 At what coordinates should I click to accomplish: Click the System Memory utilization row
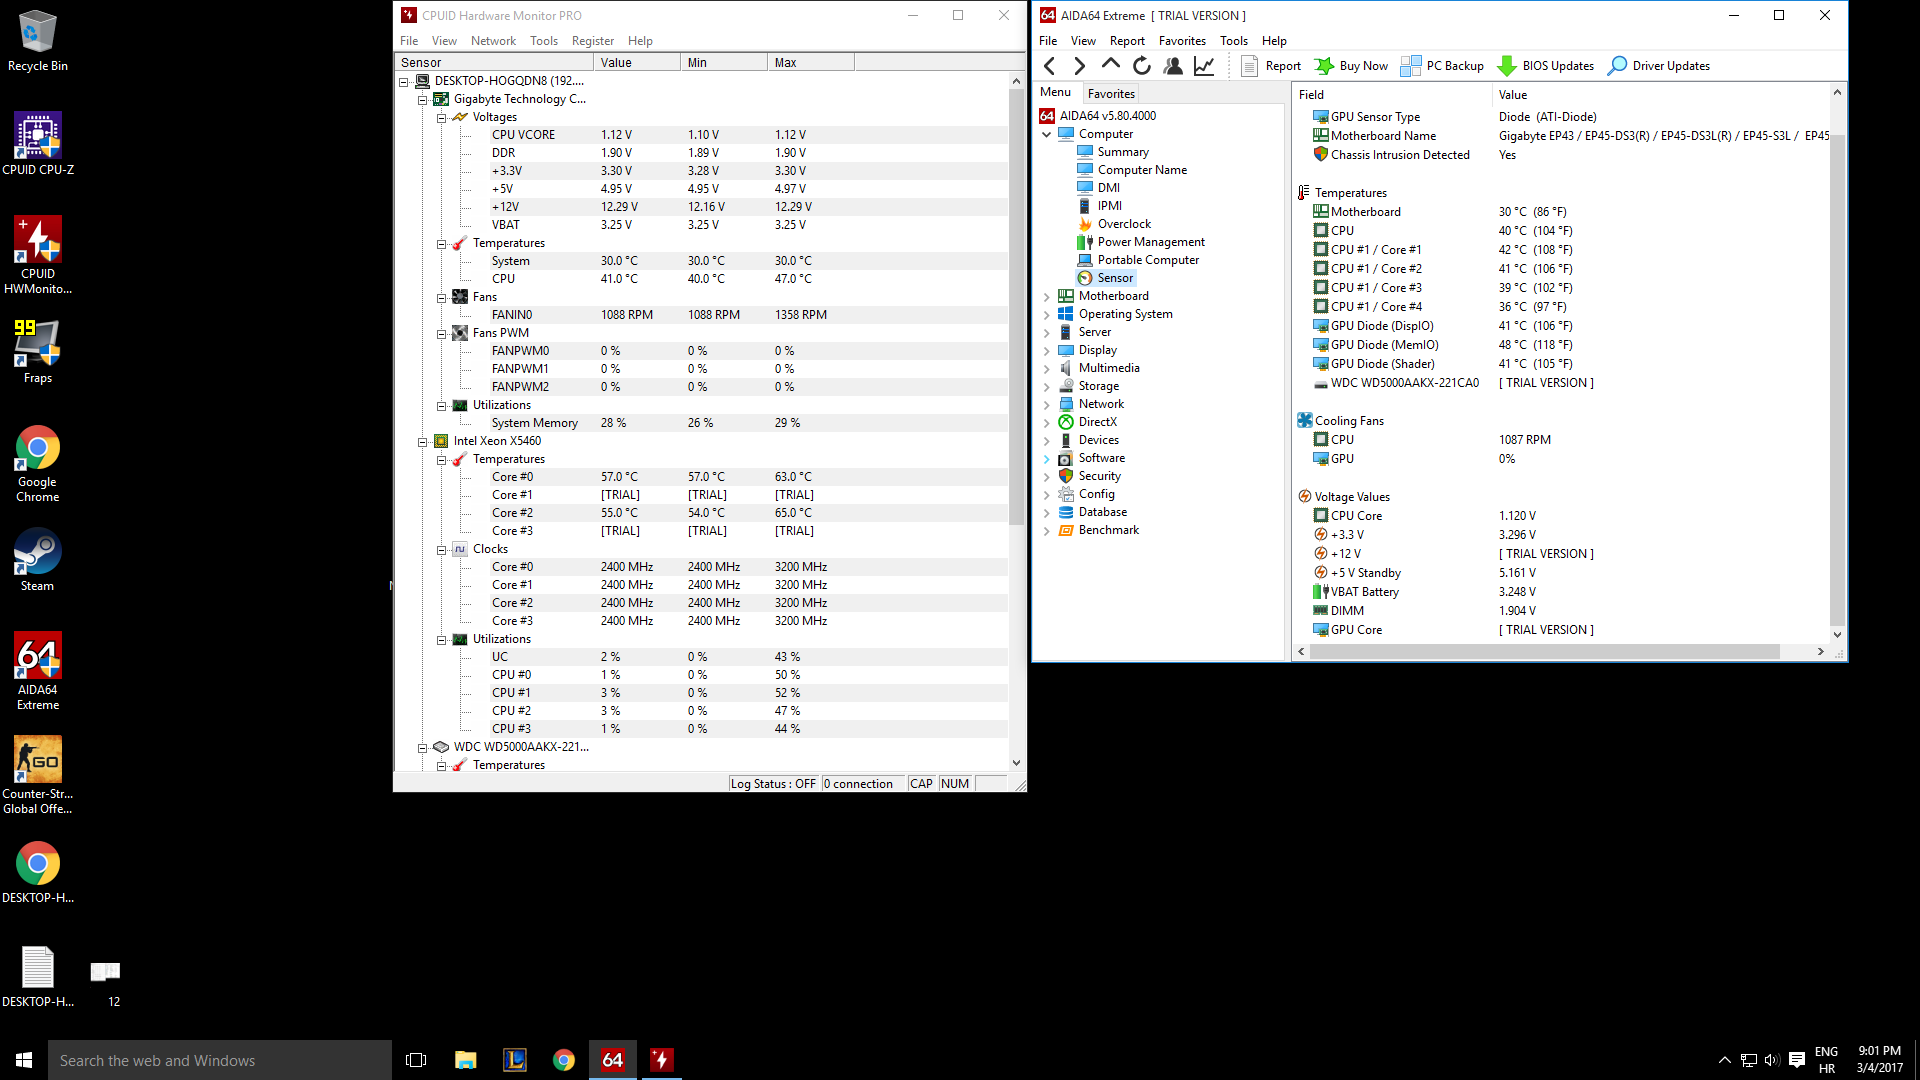pyautogui.click(x=701, y=423)
